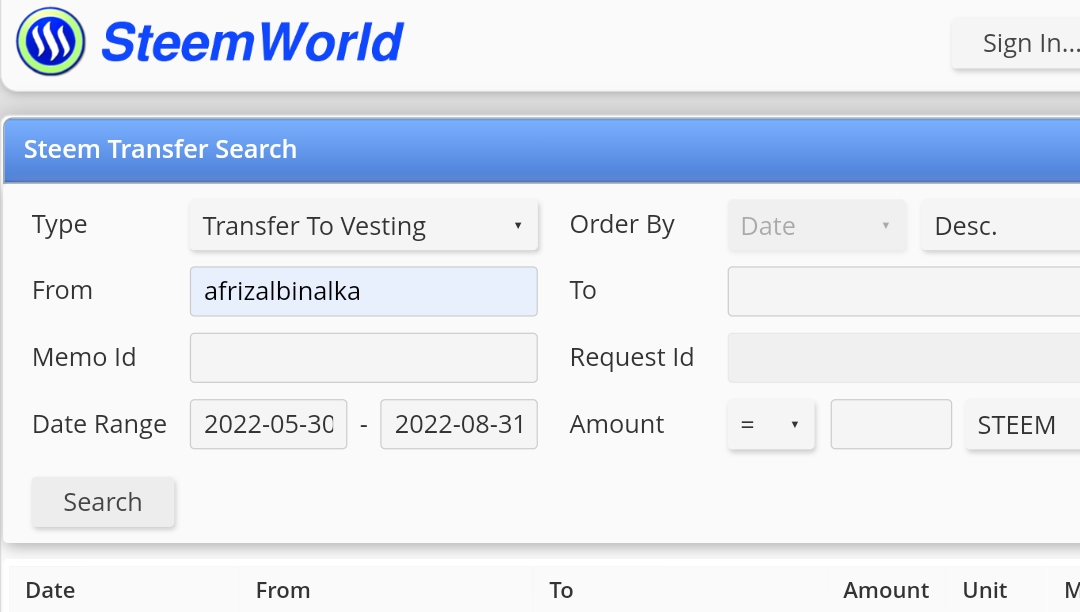Open the STEEM currency unit dropdown
The width and height of the screenshot is (1080, 612).
1023,425
